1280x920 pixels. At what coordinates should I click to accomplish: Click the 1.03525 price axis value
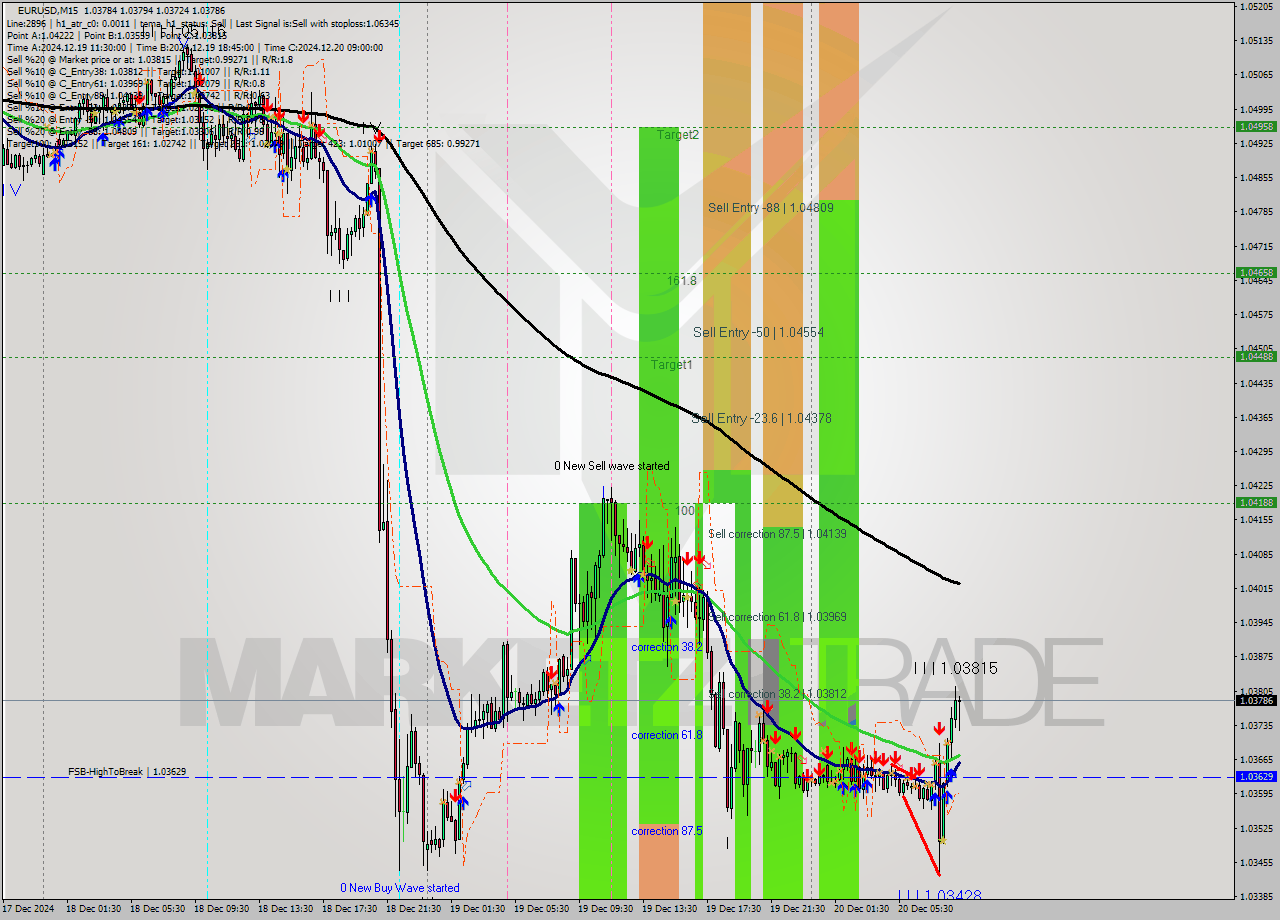1256,828
